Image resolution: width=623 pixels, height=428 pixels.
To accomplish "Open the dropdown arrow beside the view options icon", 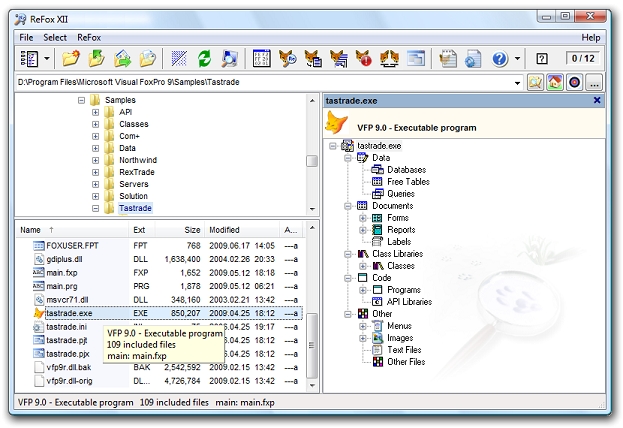I will click(x=47, y=59).
